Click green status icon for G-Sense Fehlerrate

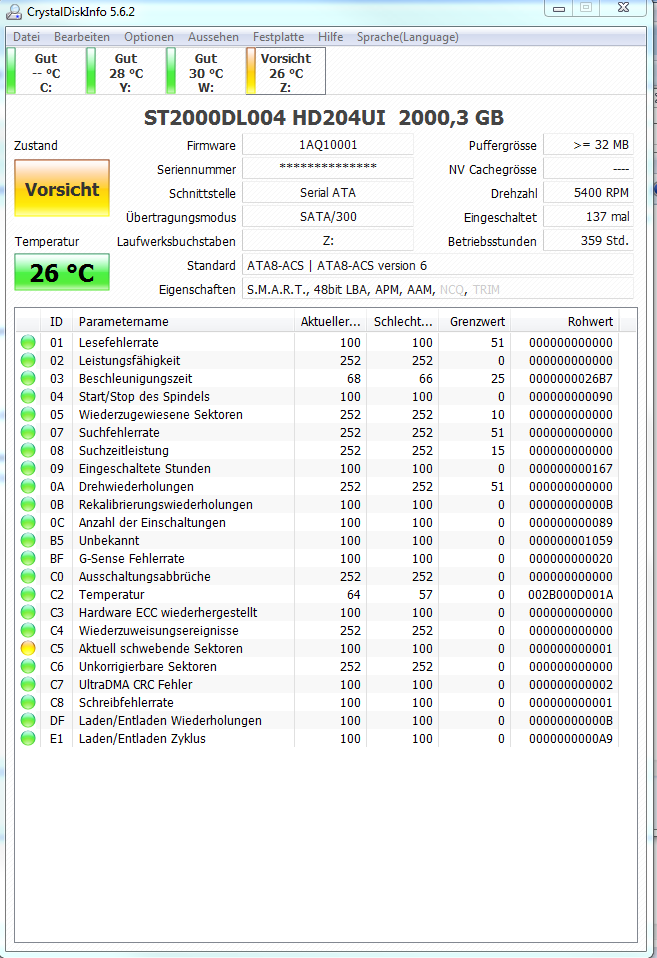click(28, 558)
